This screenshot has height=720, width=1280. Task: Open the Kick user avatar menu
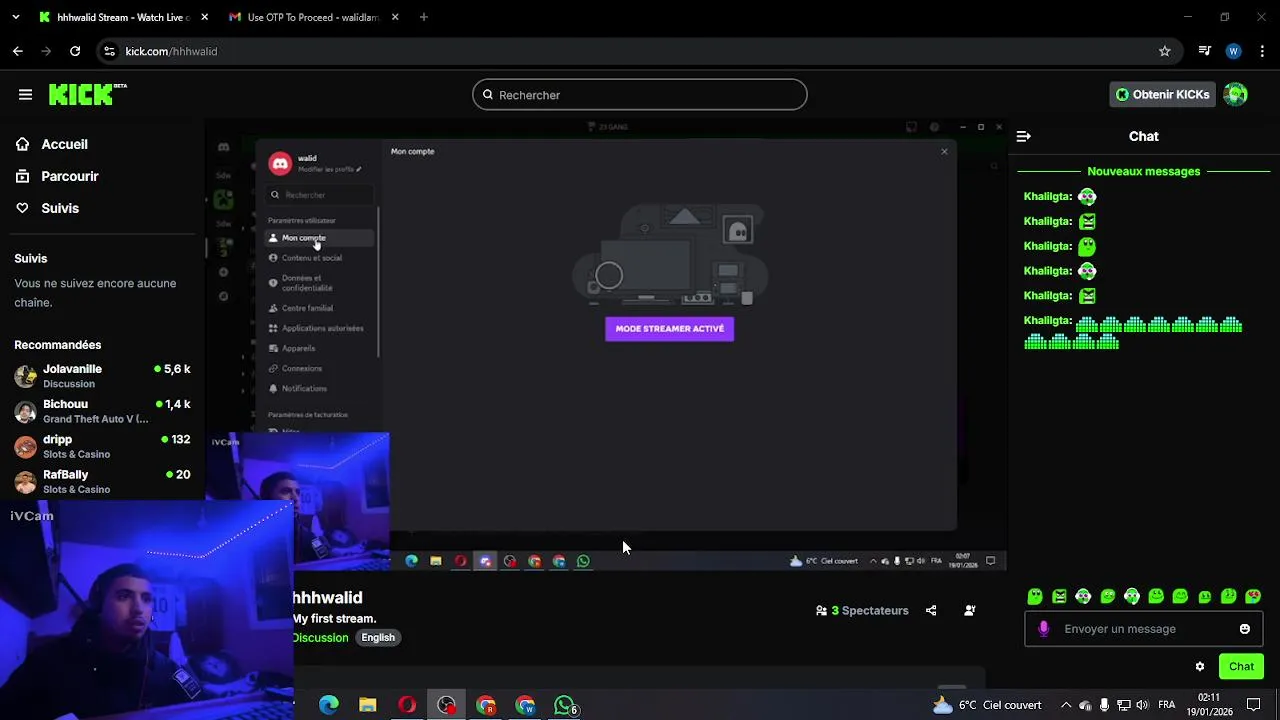pyautogui.click(x=1236, y=94)
